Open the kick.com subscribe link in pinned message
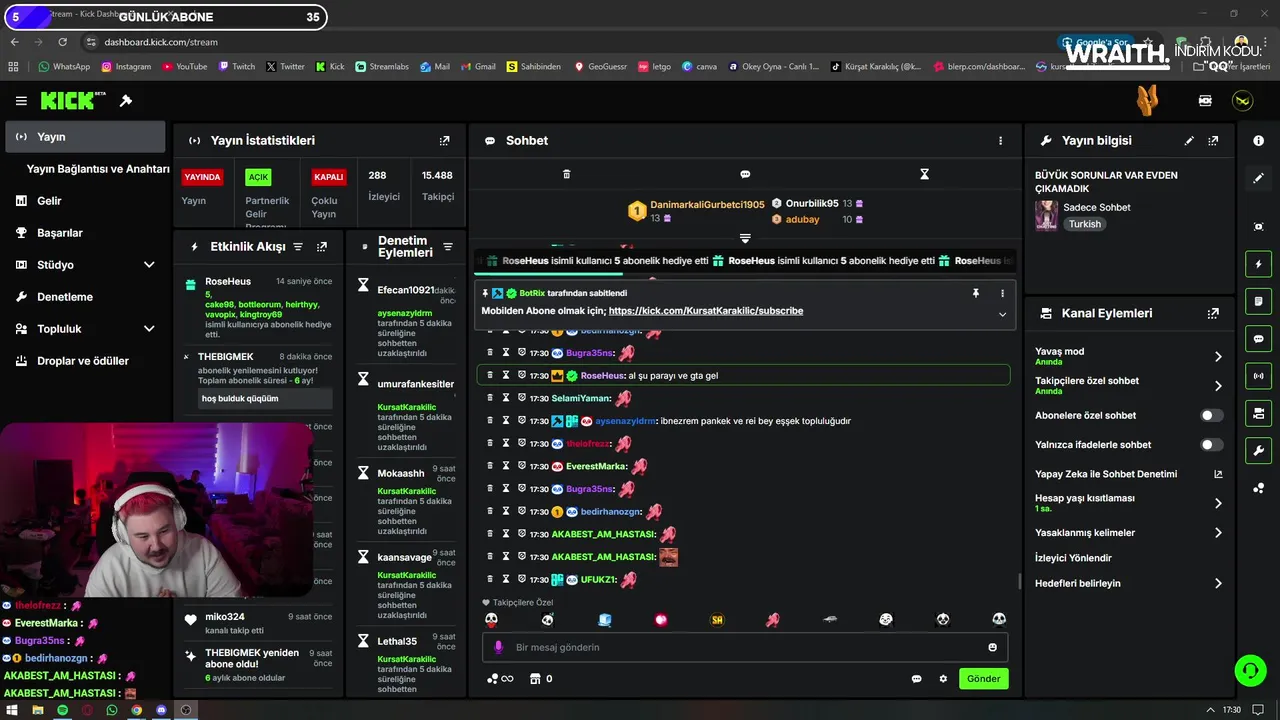The width and height of the screenshot is (1280, 720). 705,311
